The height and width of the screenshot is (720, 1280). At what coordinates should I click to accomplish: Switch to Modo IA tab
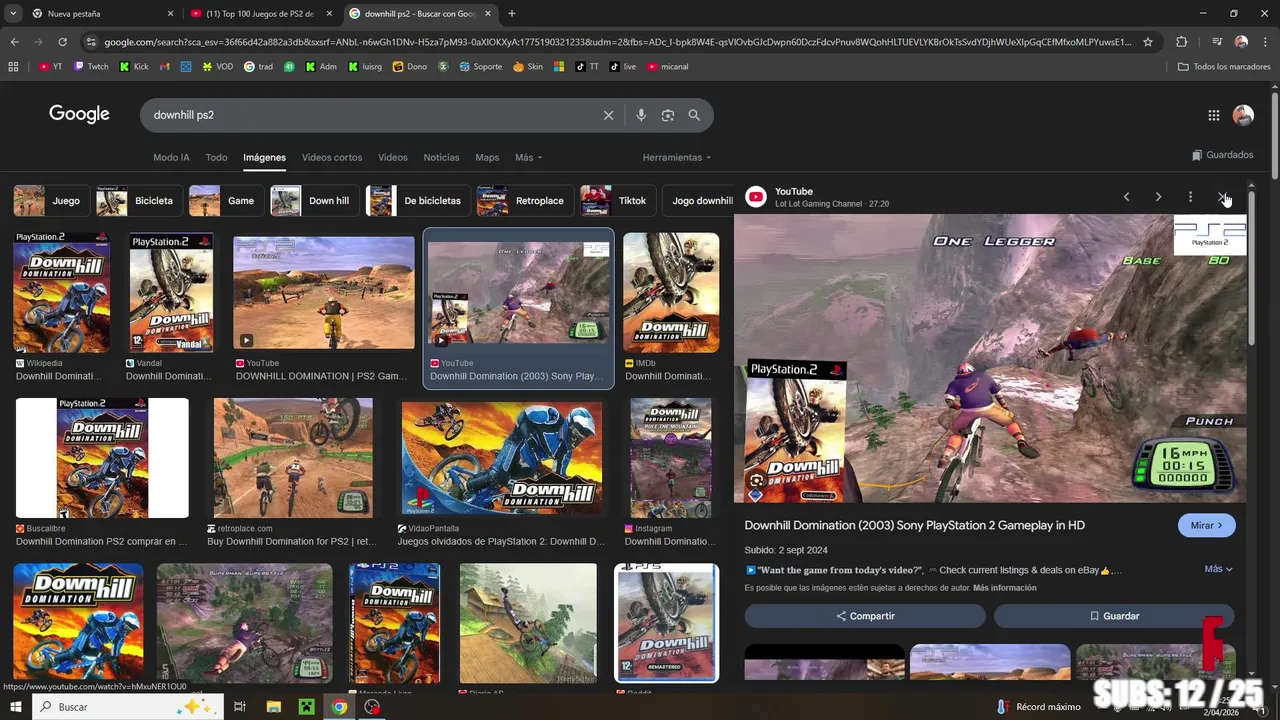[x=171, y=157]
